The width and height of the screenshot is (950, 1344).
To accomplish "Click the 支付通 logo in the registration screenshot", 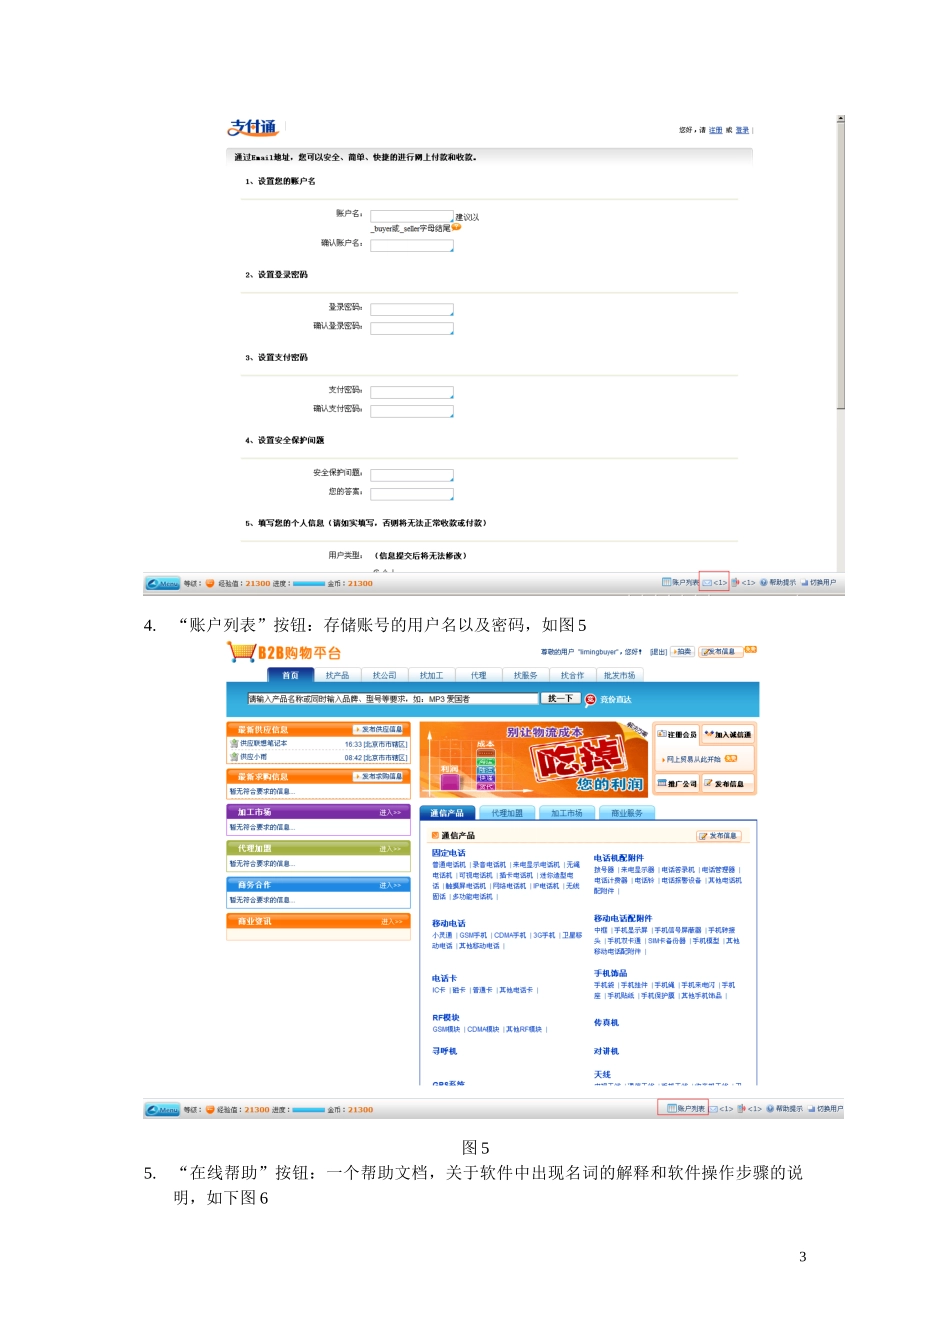I will [254, 127].
